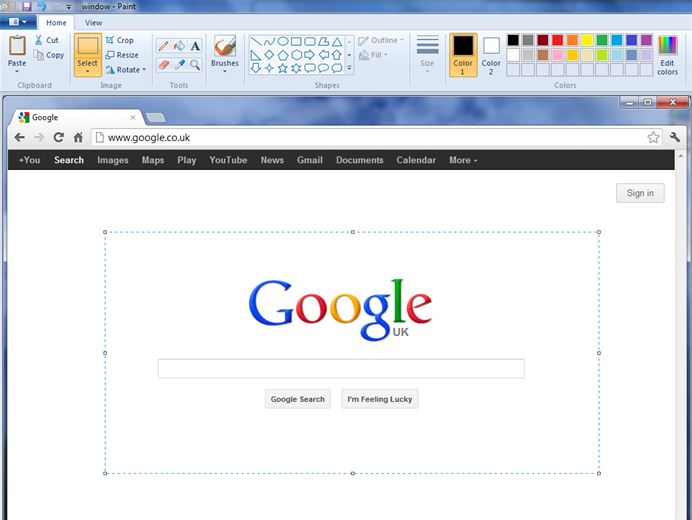Click the Resize button
Viewport: 692px width, 520px height.
pyautogui.click(x=122, y=55)
